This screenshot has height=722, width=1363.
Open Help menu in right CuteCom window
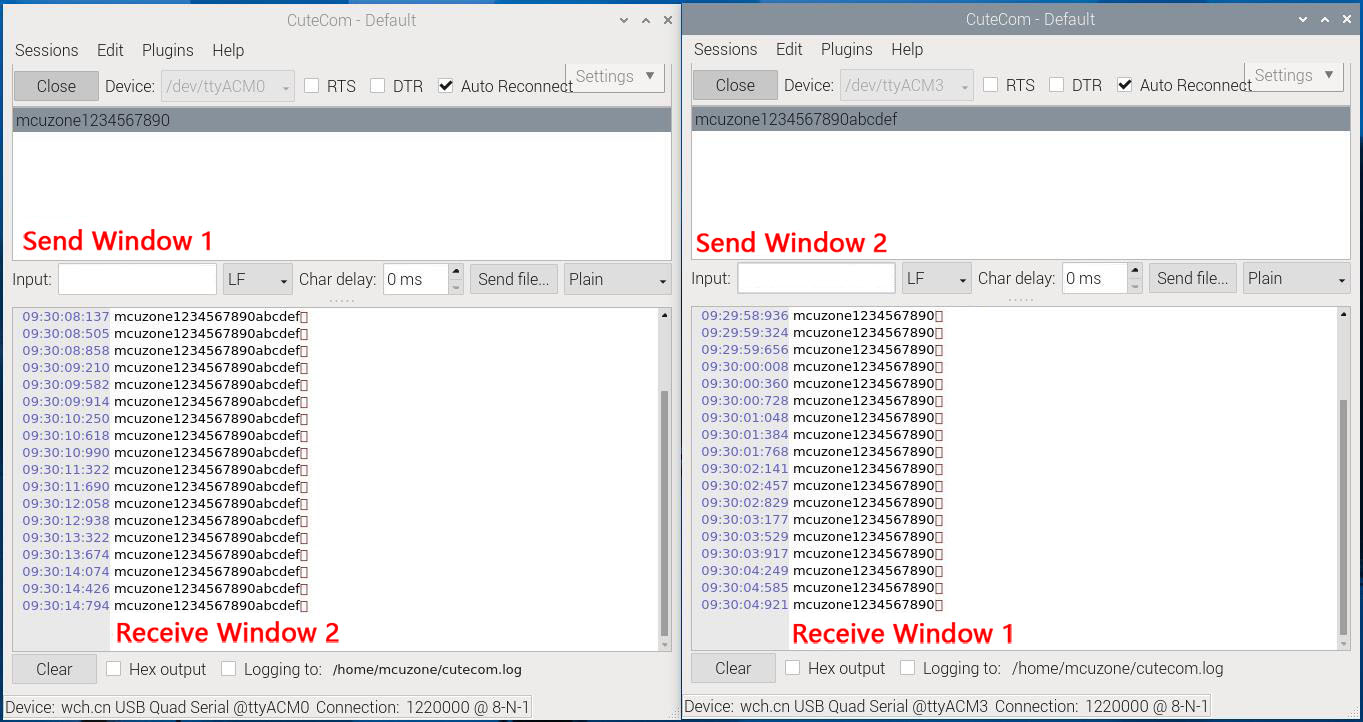tap(907, 49)
